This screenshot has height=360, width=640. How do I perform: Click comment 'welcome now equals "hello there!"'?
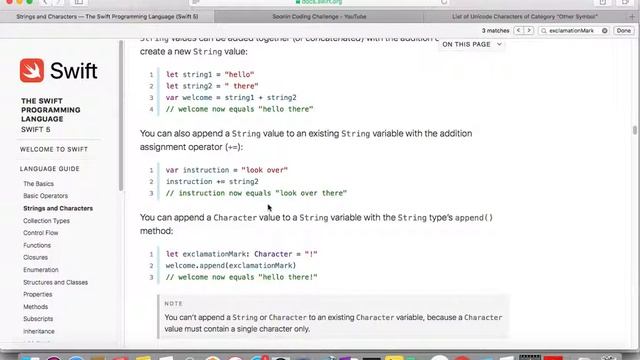point(241,277)
